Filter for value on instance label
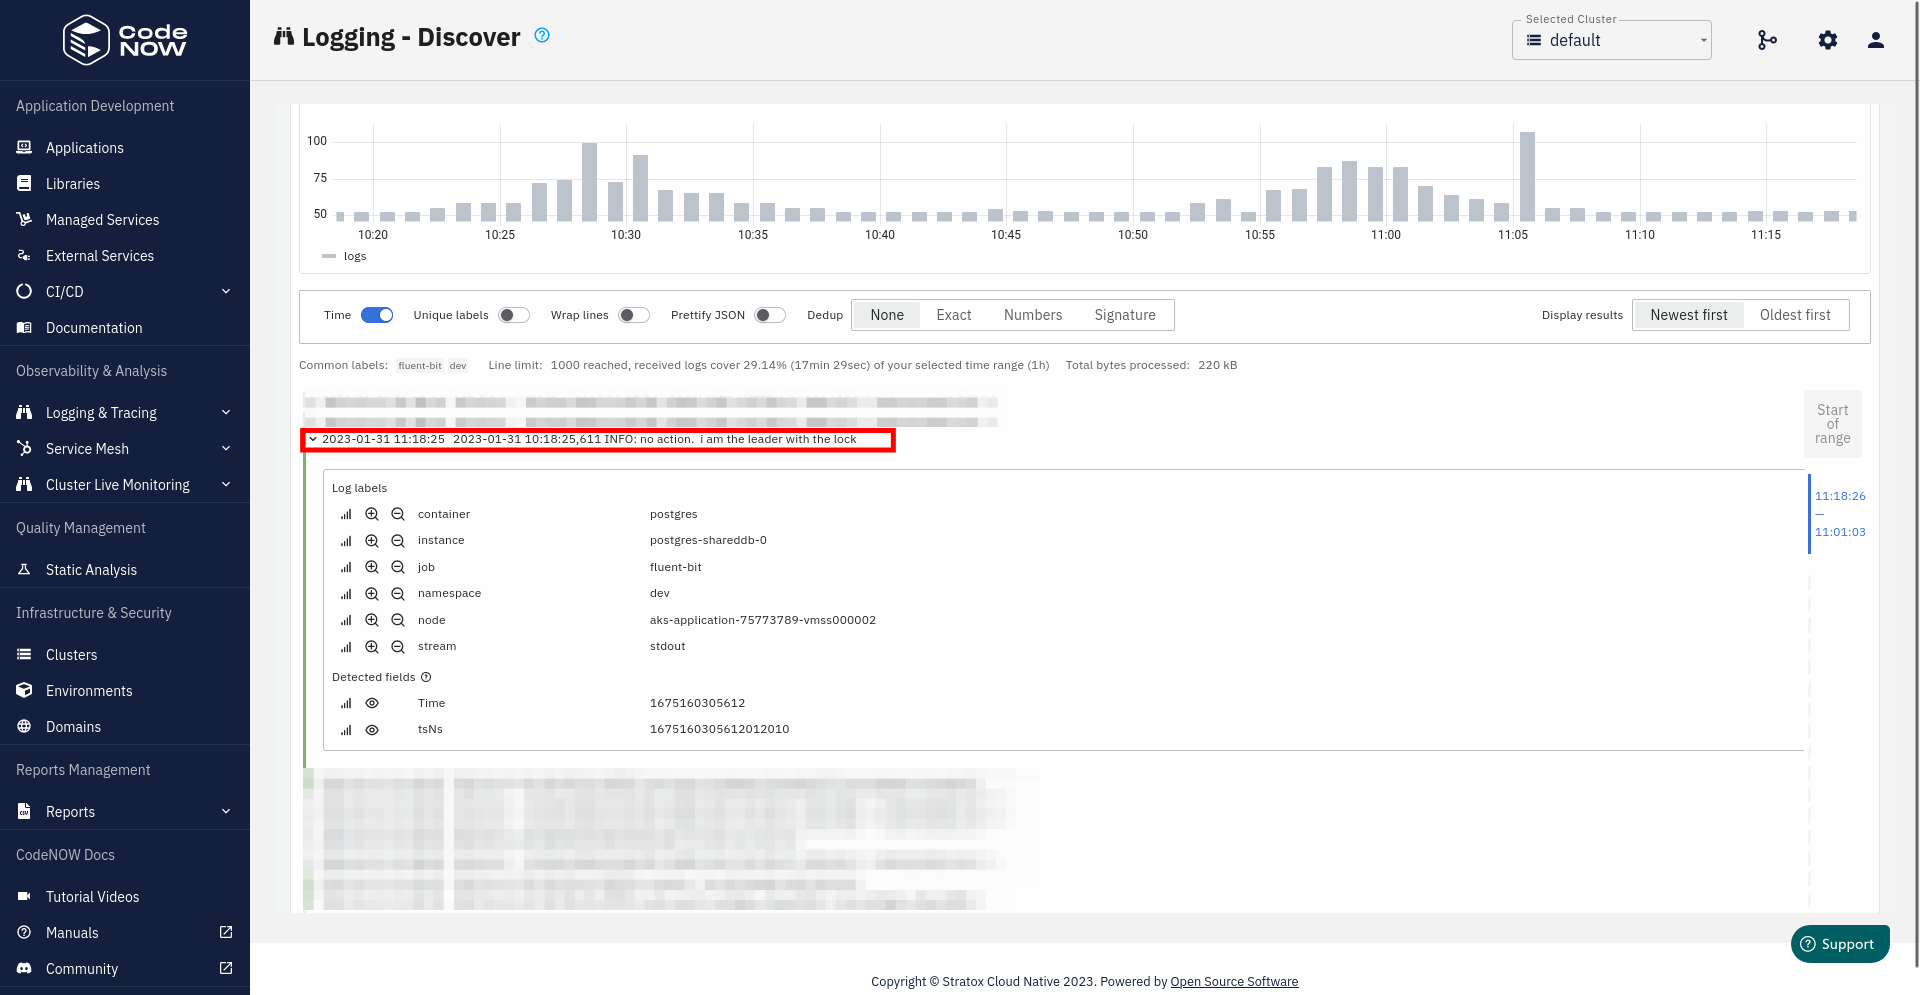Screen dimensions: 1920x995 (372, 540)
